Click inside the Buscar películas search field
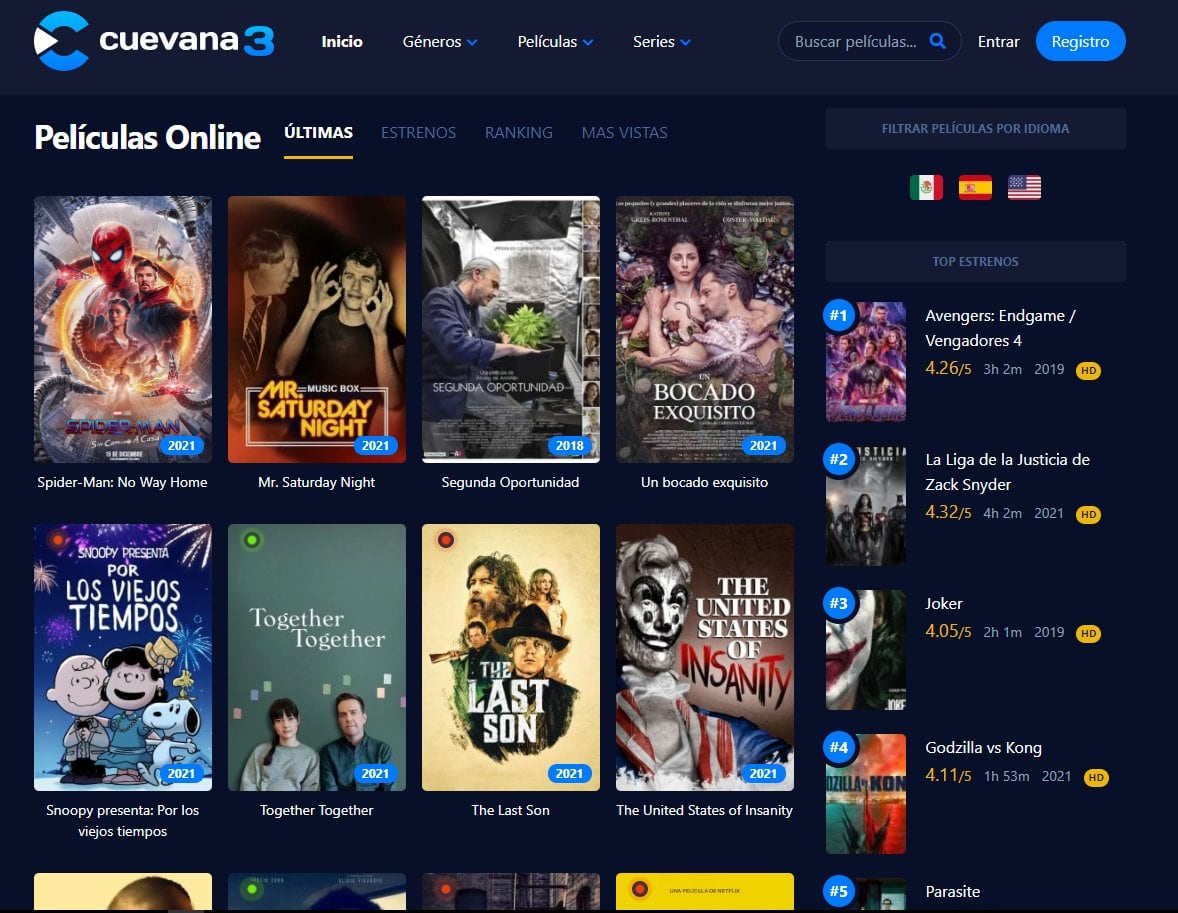 (x=860, y=41)
